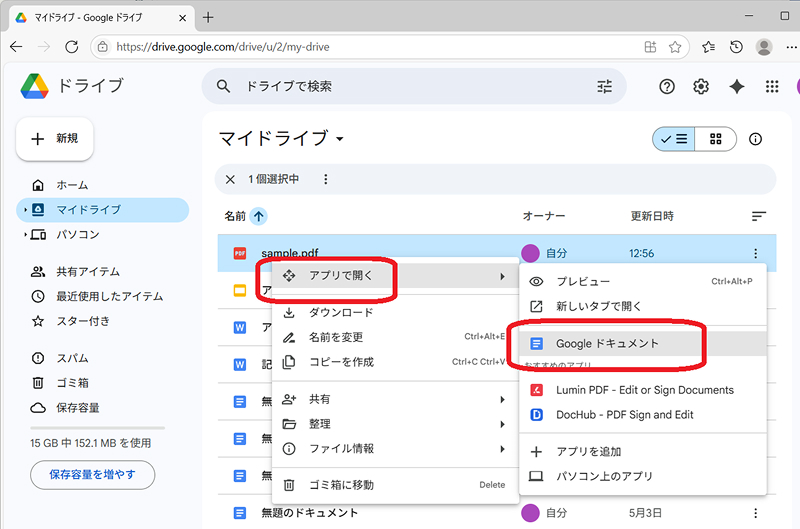Screen dimensions: 800x529
Task: Open スター付き in sidebar
Action: 102,321
